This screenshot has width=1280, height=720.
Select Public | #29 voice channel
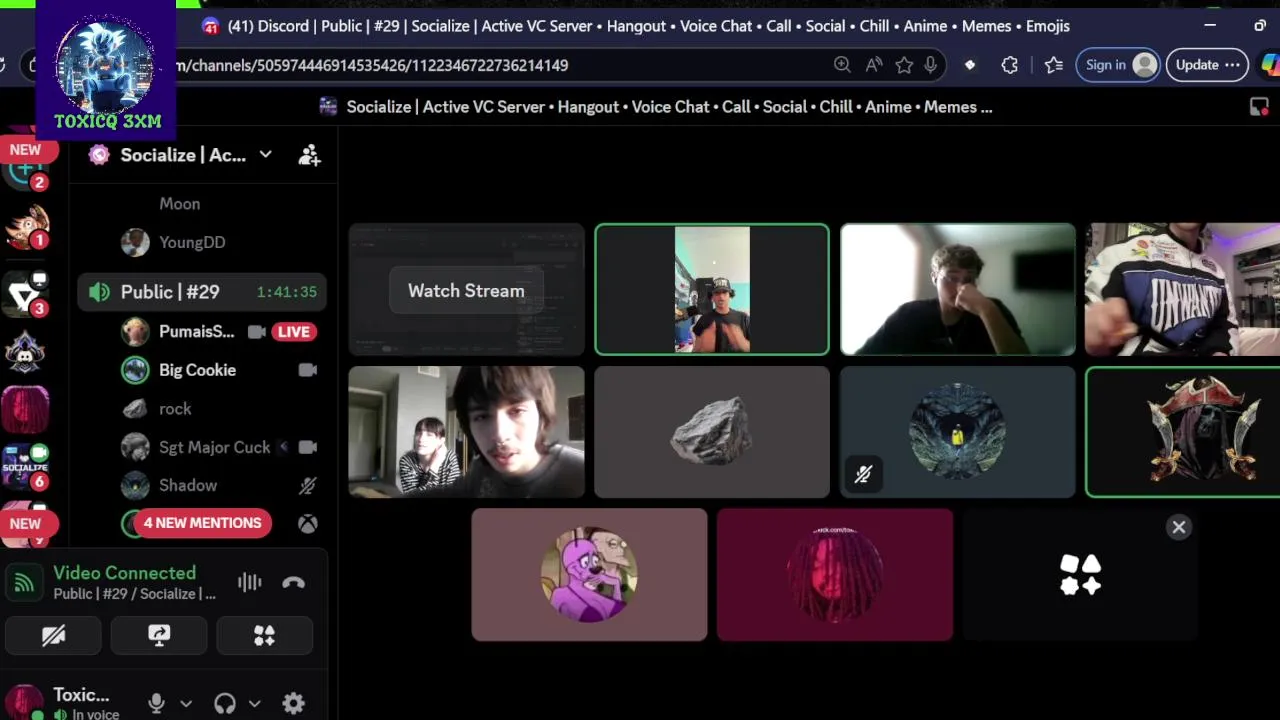click(x=202, y=292)
